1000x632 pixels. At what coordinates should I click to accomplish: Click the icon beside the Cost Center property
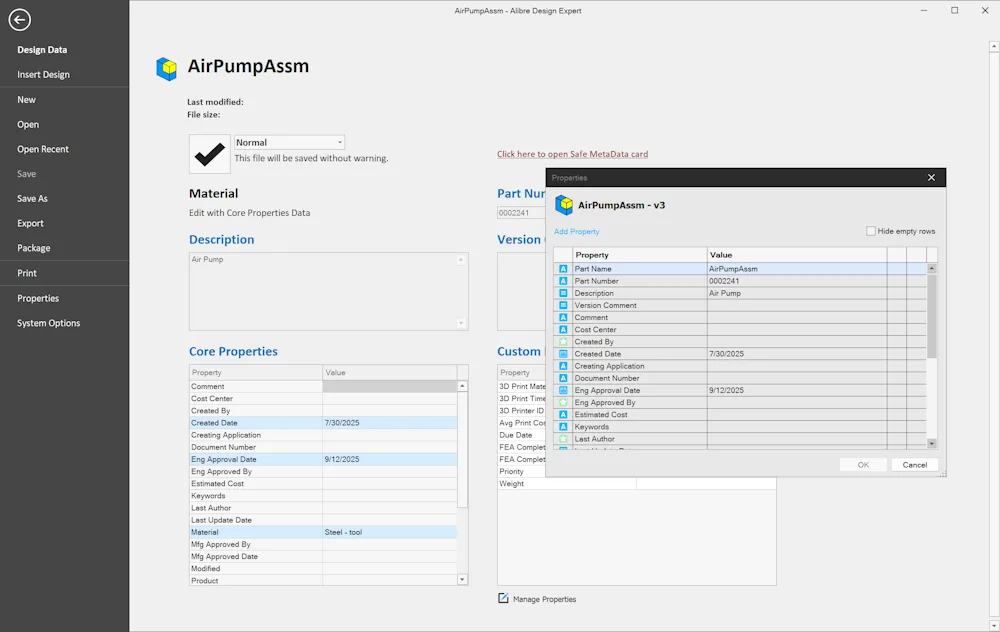(563, 330)
